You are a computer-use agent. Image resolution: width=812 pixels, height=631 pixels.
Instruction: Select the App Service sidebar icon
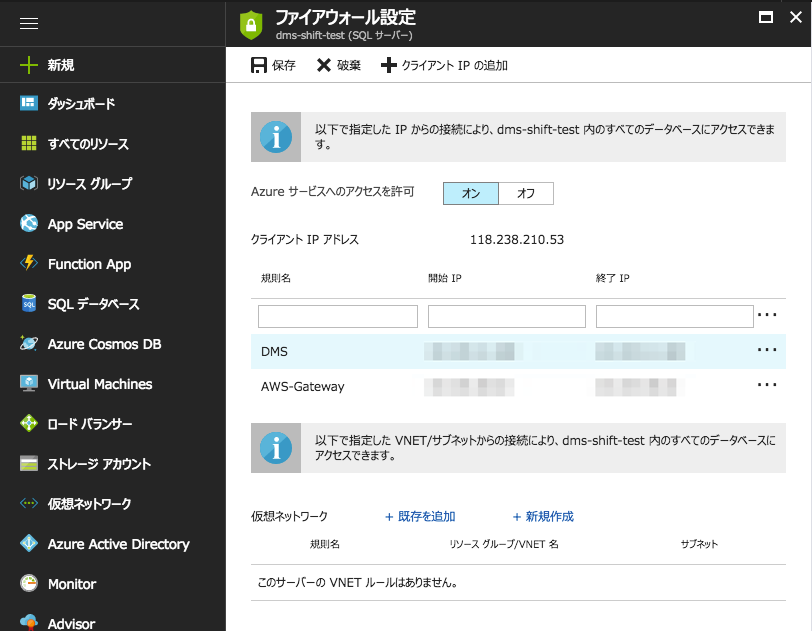[x=27, y=224]
